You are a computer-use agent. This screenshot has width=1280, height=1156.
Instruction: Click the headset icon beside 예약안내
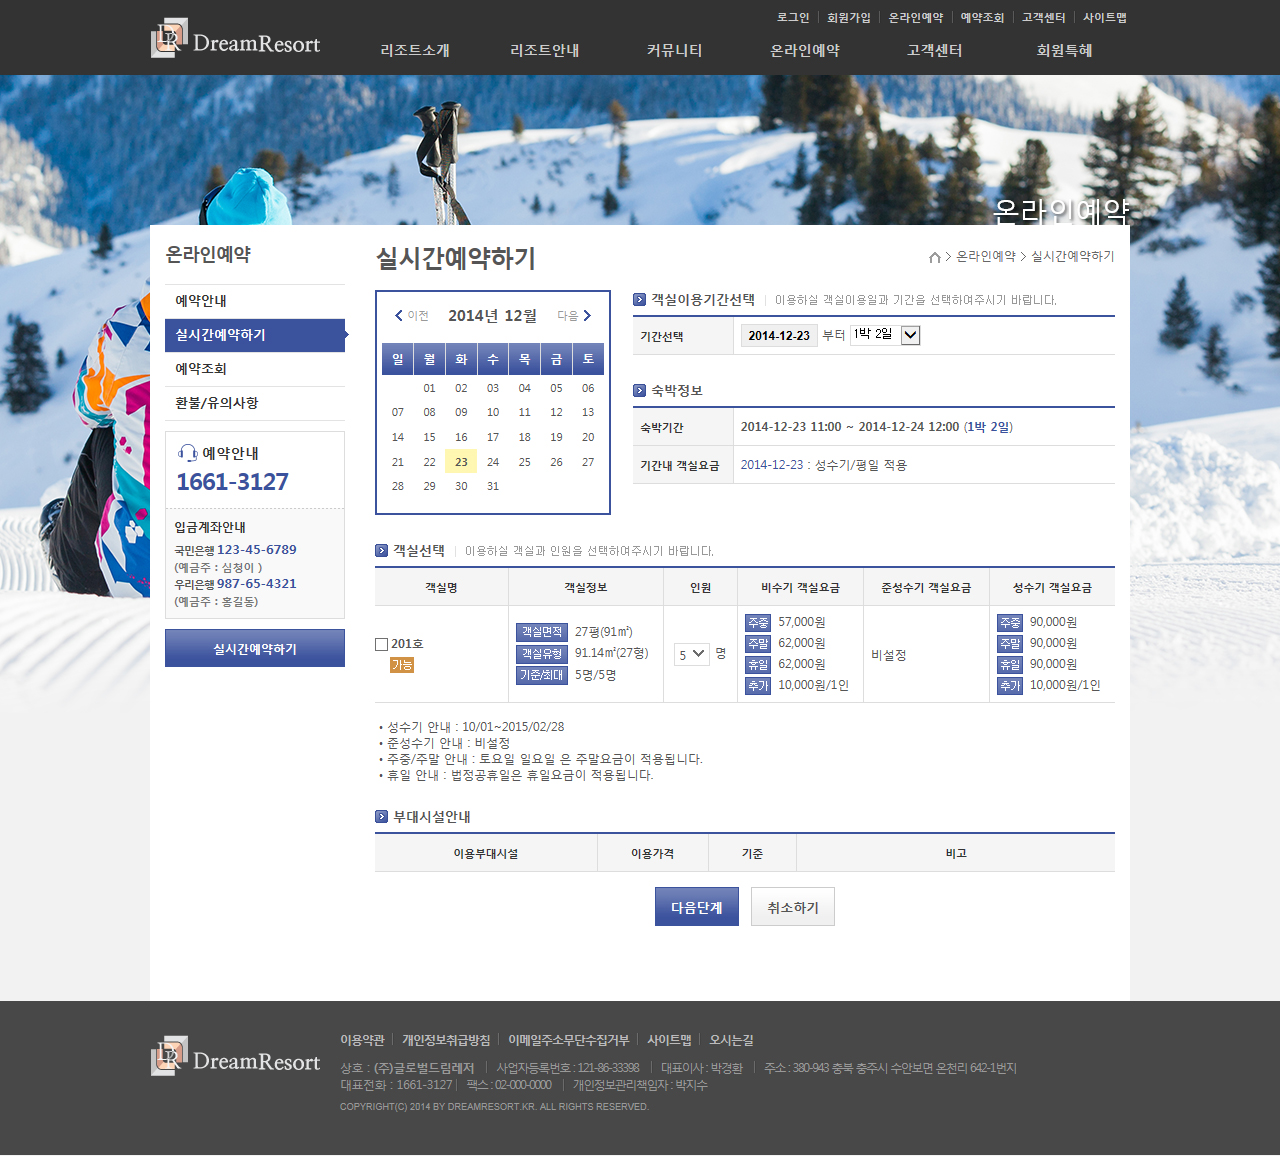click(x=187, y=453)
